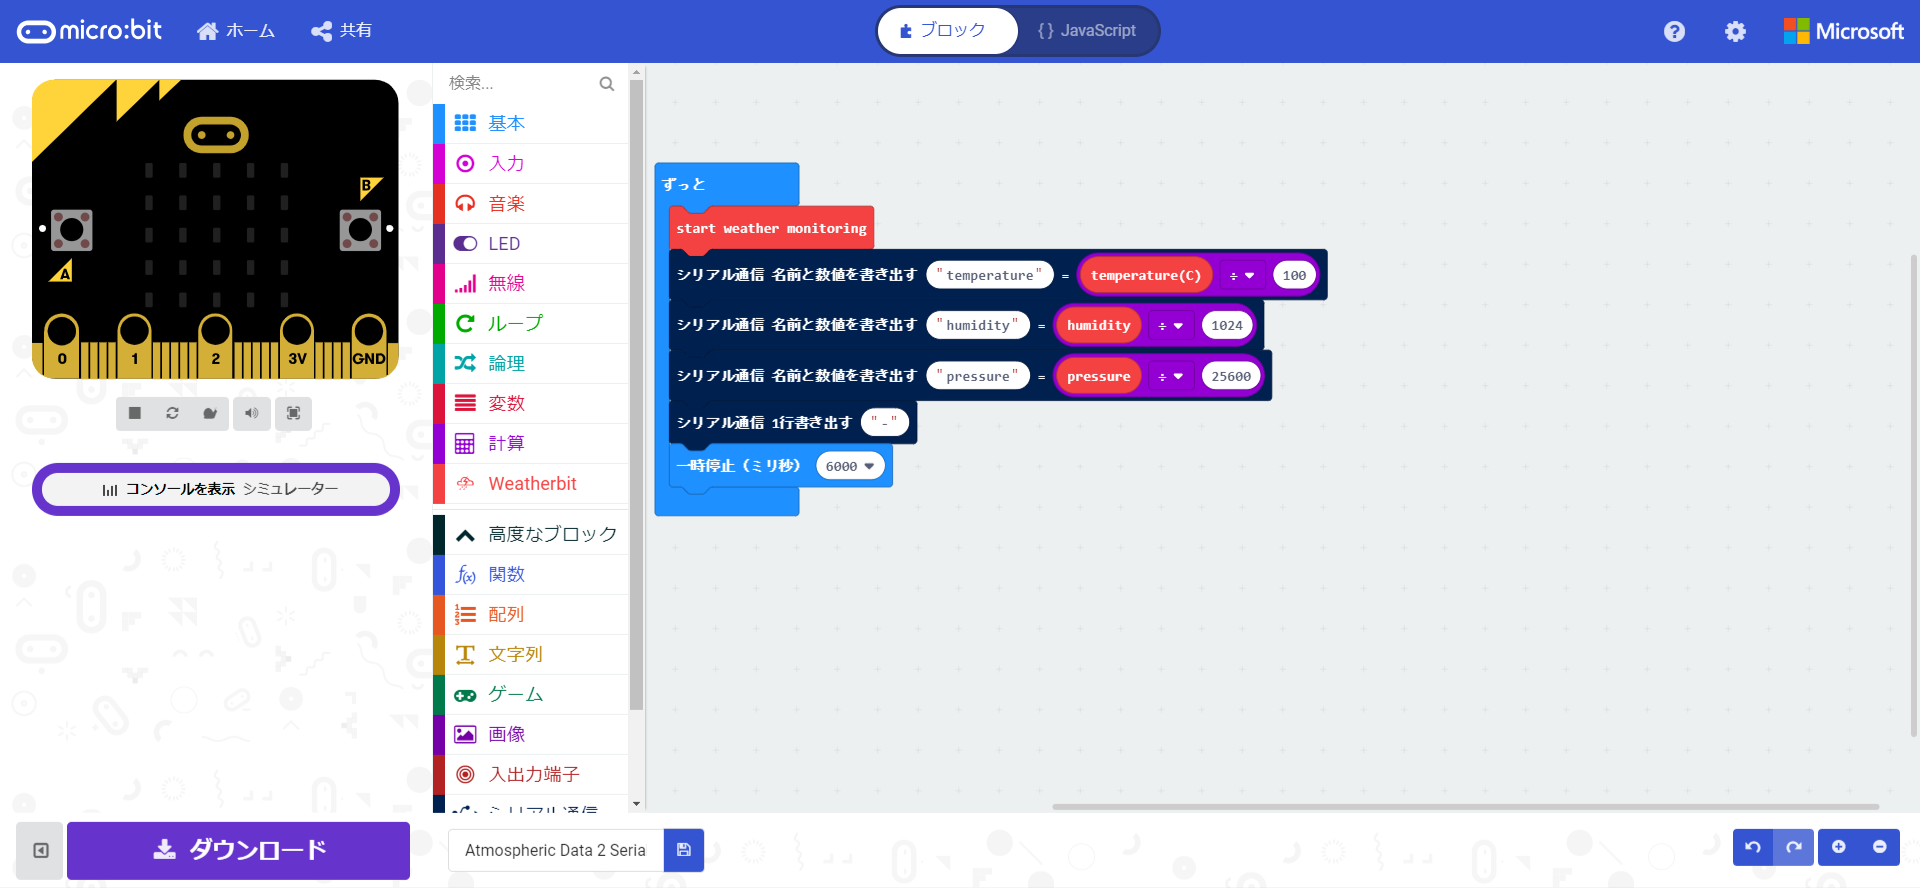Open the Weatherbit block category

click(x=531, y=483)
